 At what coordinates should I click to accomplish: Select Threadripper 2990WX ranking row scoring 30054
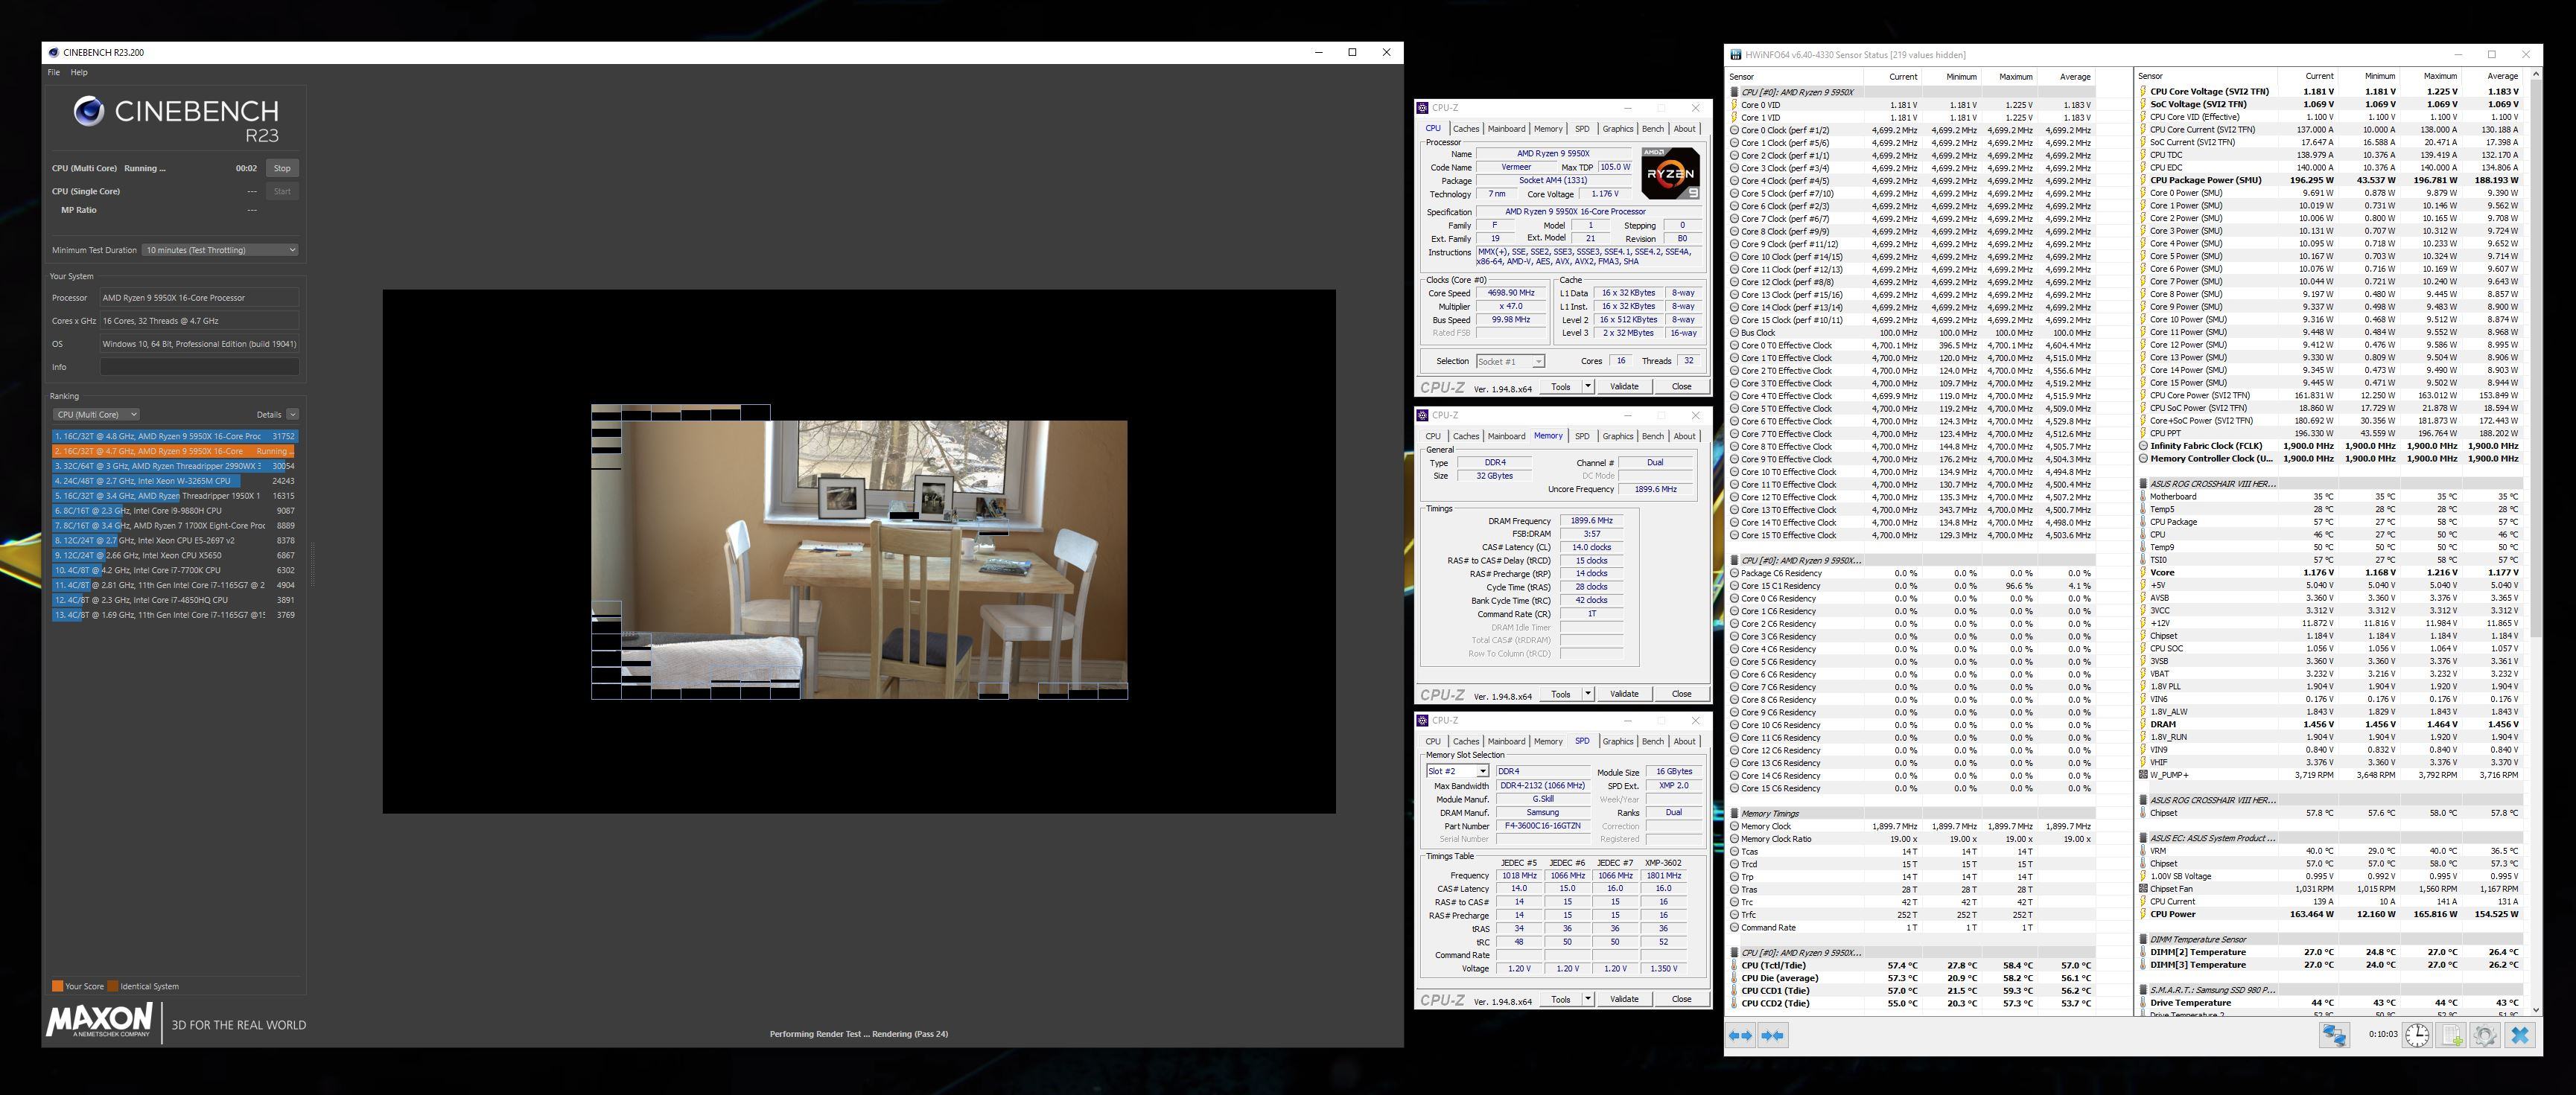tap(175, 466)
